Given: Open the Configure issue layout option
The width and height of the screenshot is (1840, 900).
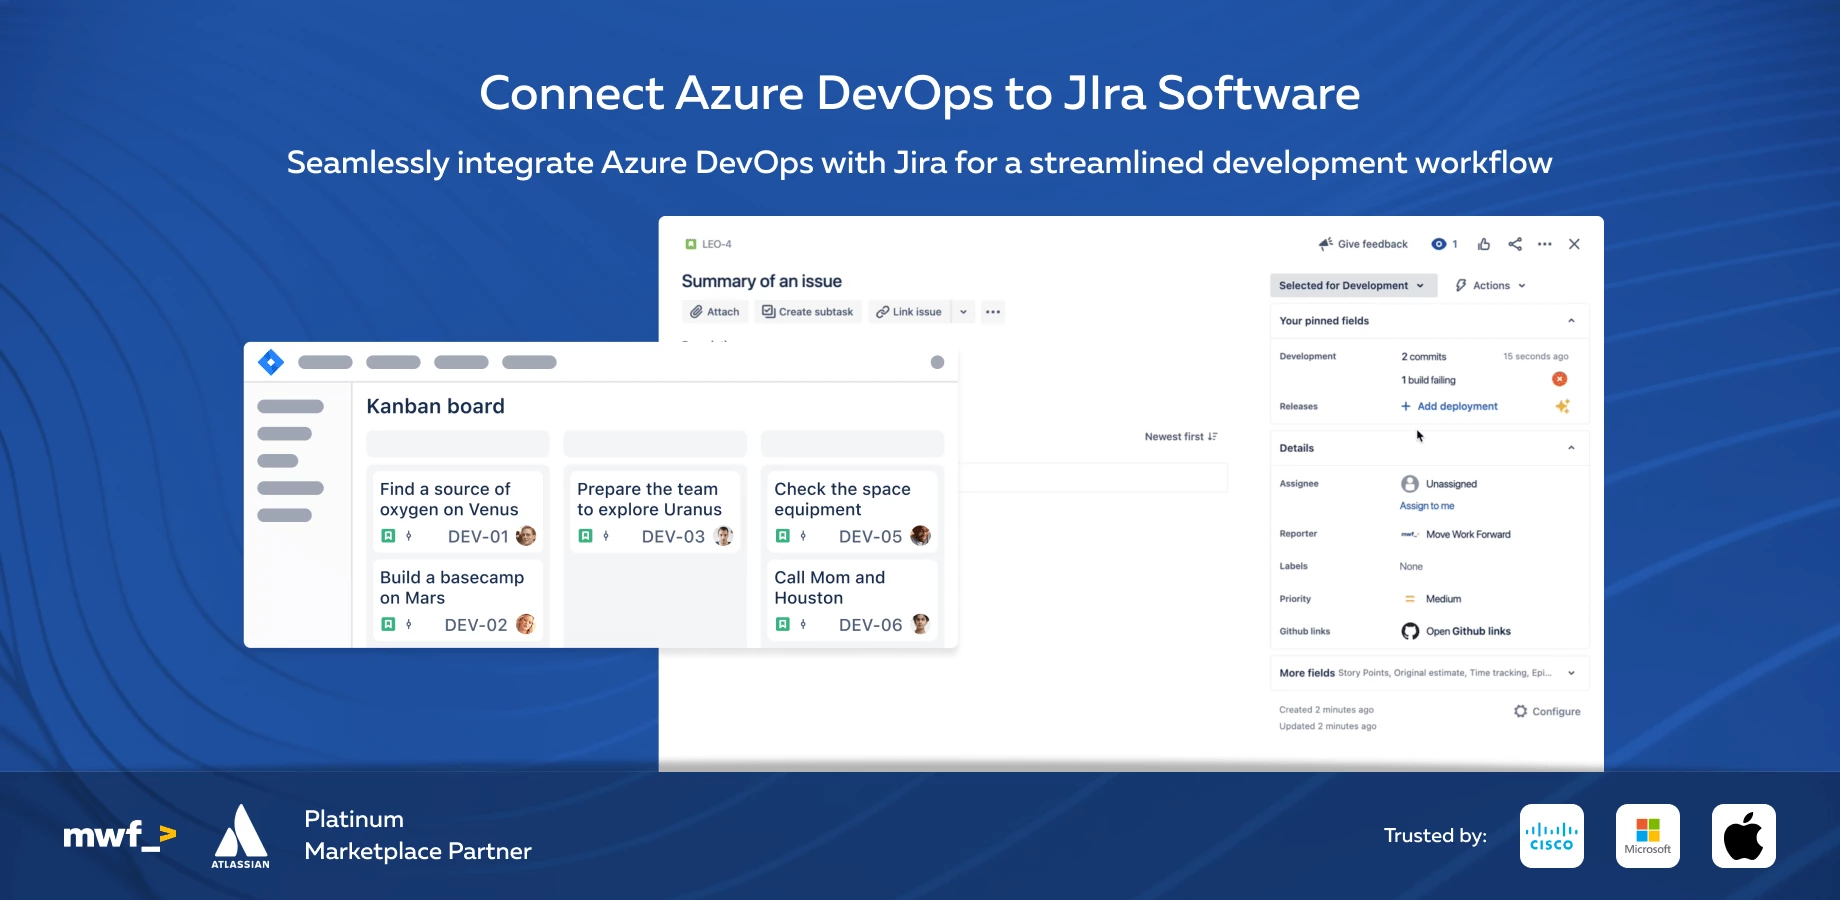Looking at the screenshot, I should tap(1547, 711).
